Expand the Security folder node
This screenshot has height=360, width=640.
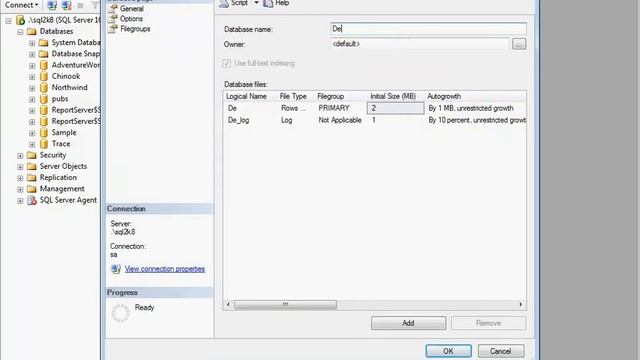click(20, 156)
